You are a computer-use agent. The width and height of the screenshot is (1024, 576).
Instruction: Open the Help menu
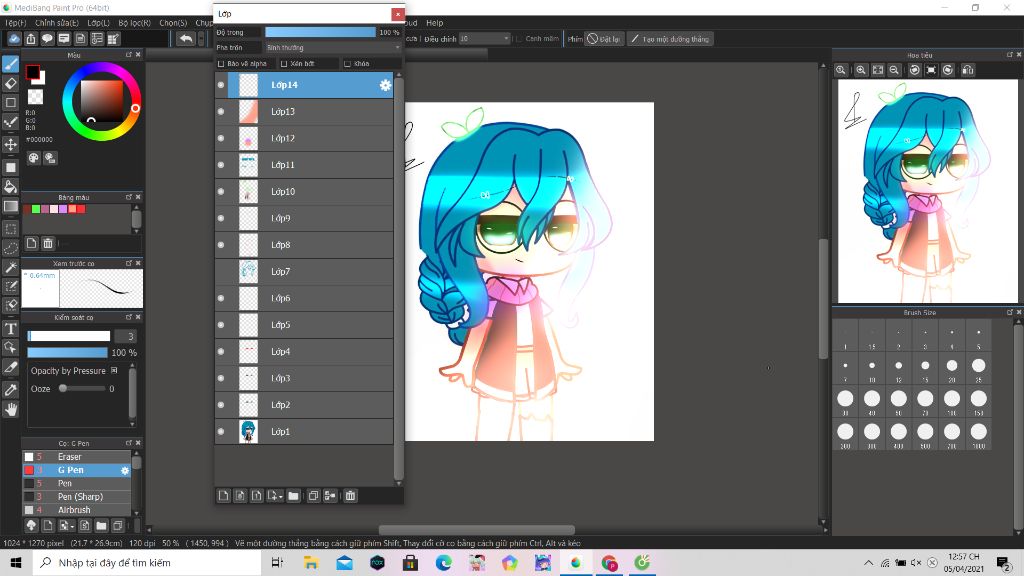[x=434, y=23]
